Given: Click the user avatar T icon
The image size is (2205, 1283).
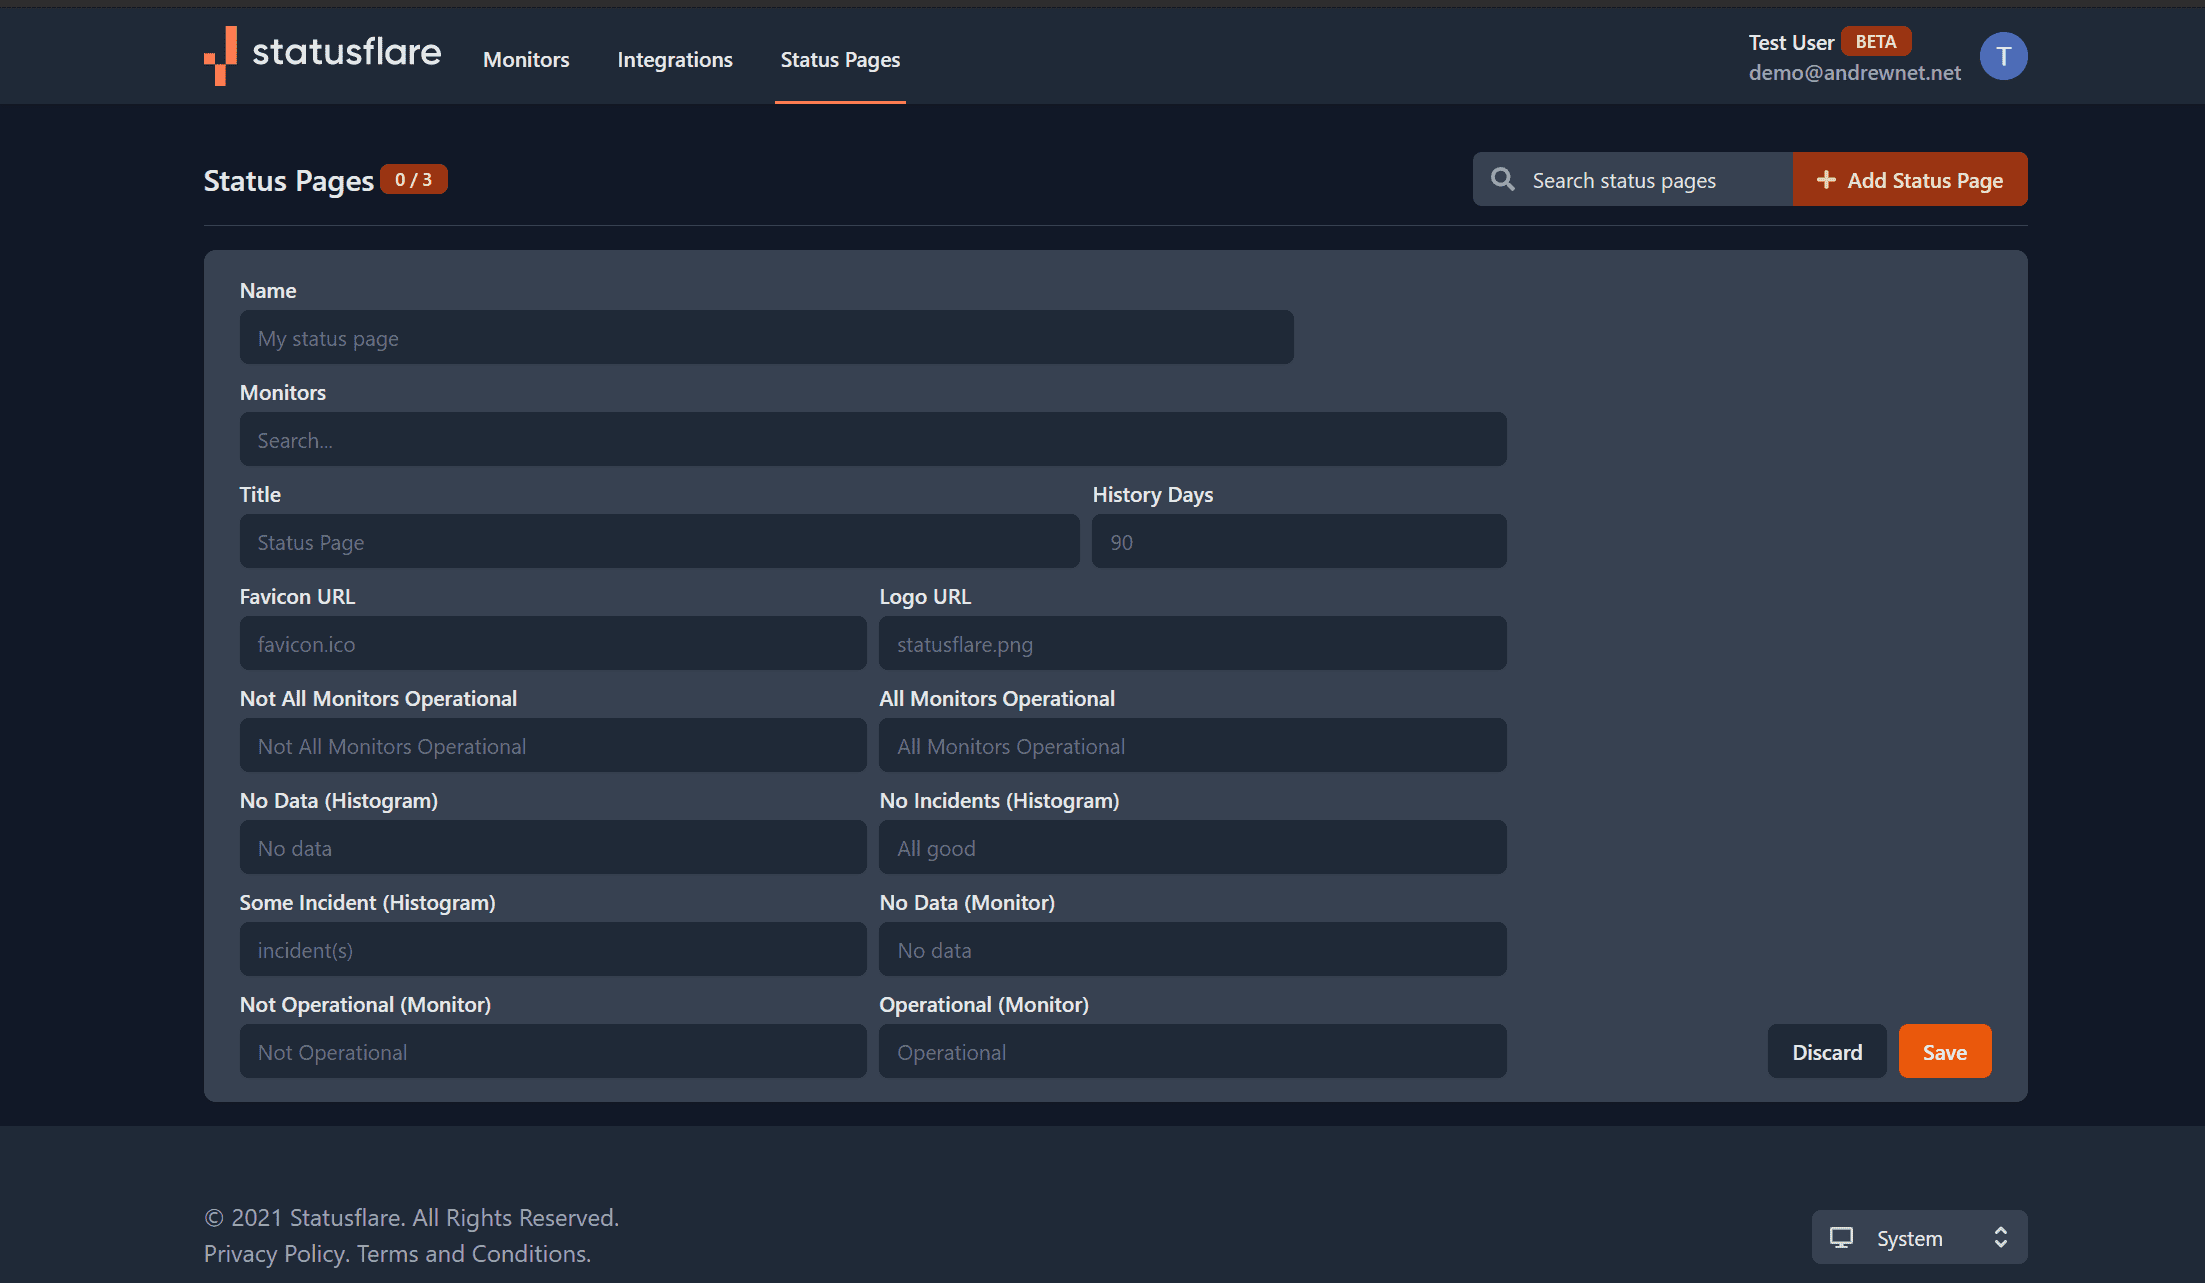Looking at the screenshot, I should pyautogui.click(x=2003, y=56).
